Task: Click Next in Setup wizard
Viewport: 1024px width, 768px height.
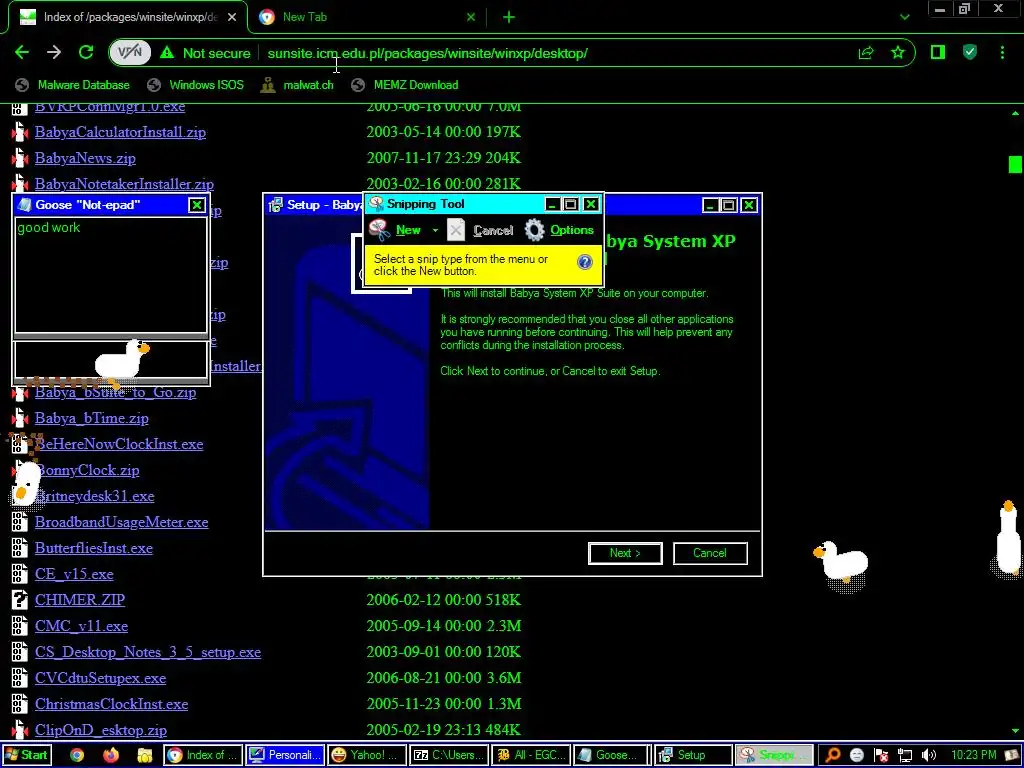Action: click(625, 553)
